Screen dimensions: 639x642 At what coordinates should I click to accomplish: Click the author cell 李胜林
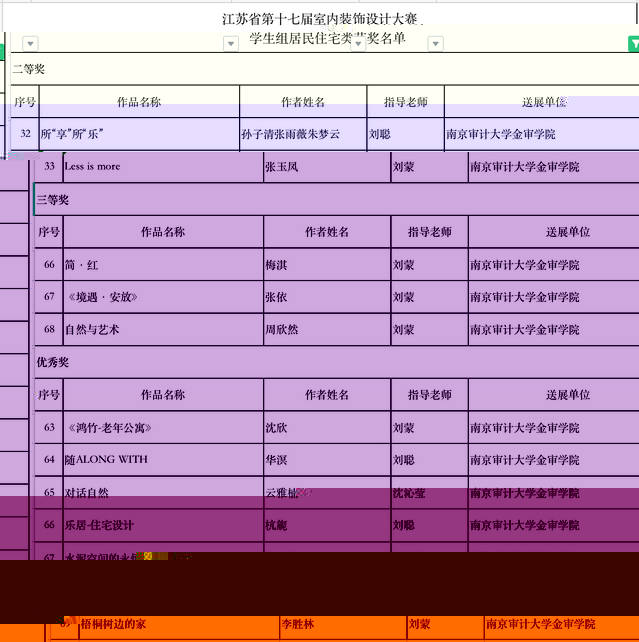pos(340,625)
